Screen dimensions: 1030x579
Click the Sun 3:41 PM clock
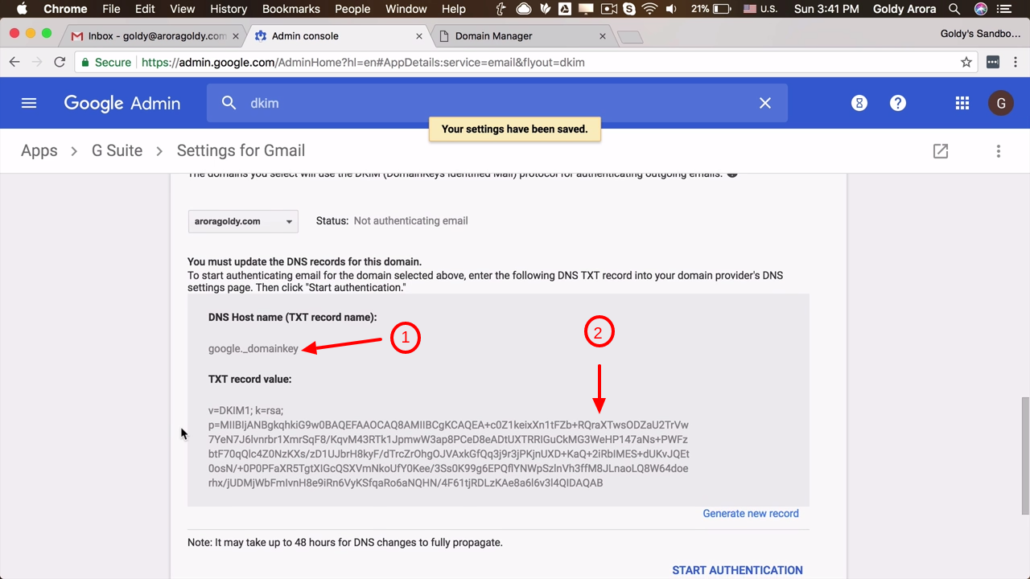click(x=826, y=9)
